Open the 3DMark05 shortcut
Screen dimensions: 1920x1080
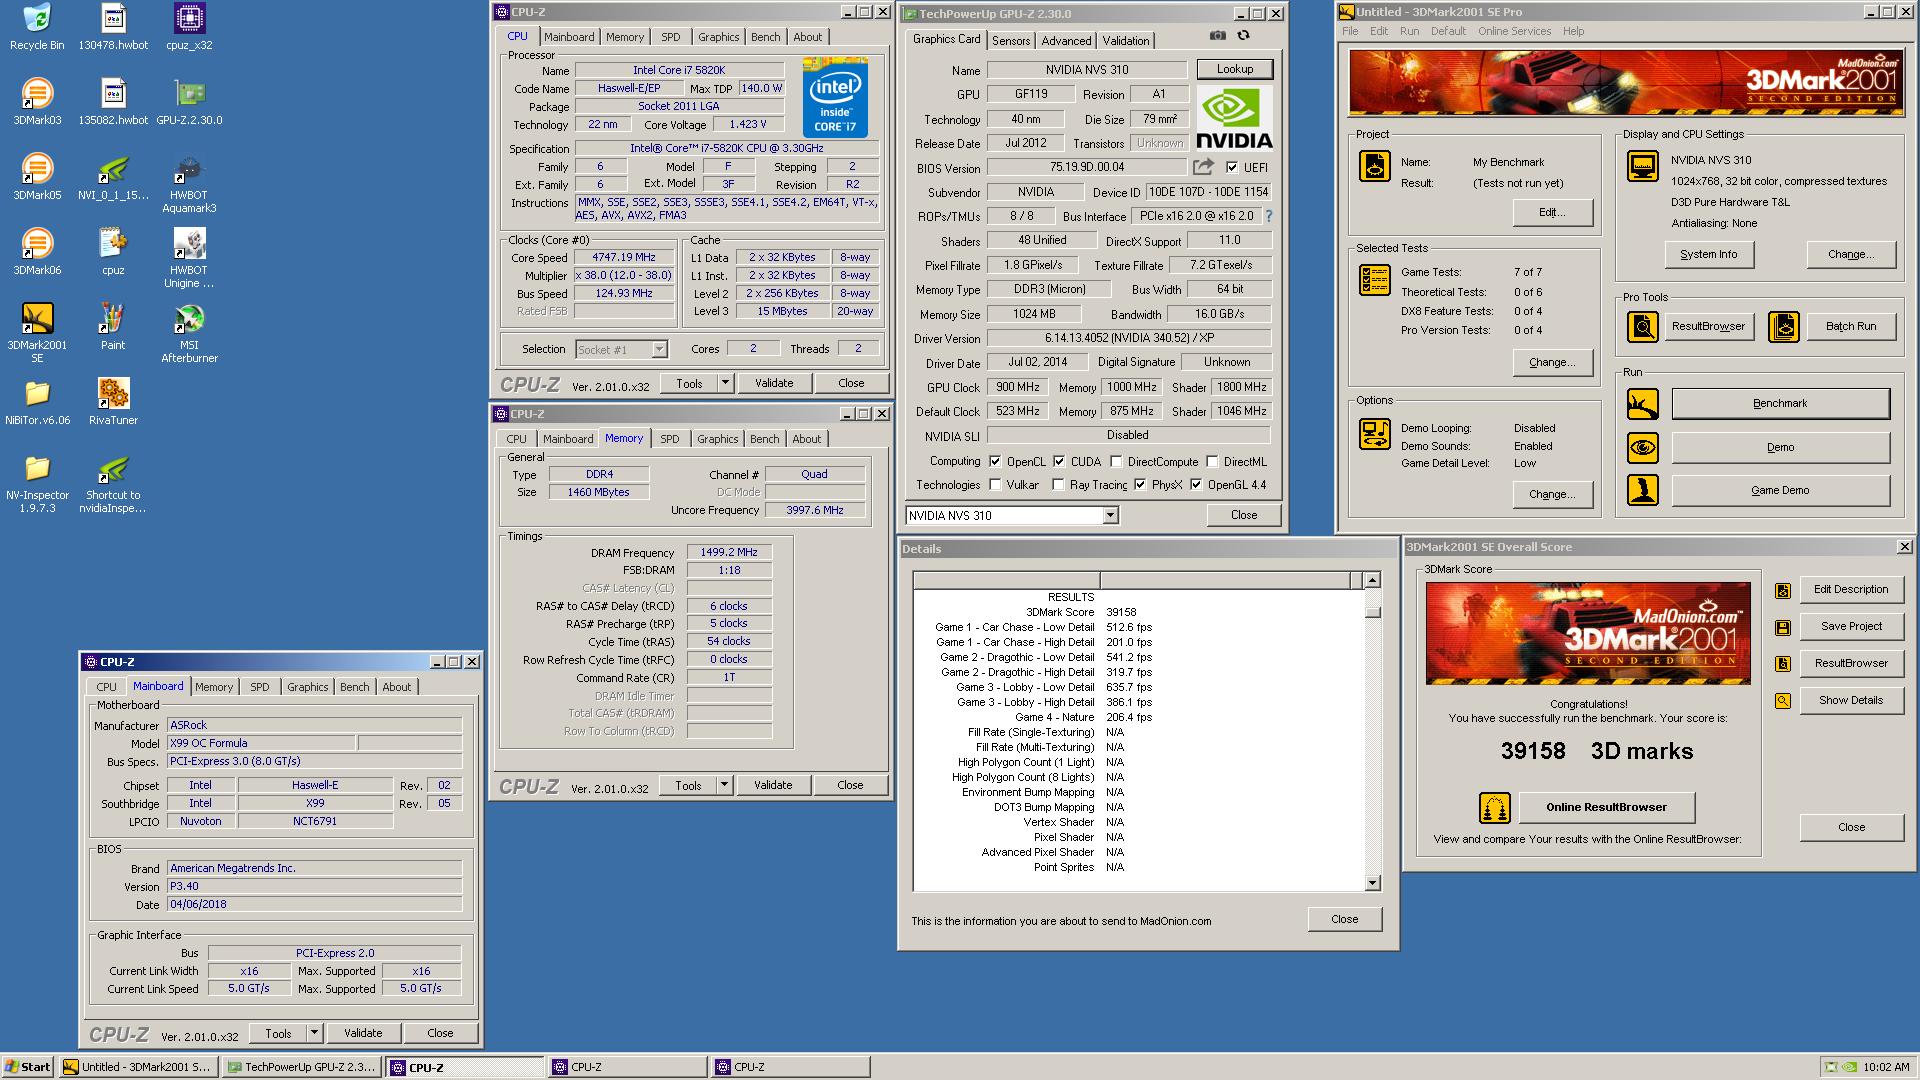pyautogui.click(x=37, y=177)
